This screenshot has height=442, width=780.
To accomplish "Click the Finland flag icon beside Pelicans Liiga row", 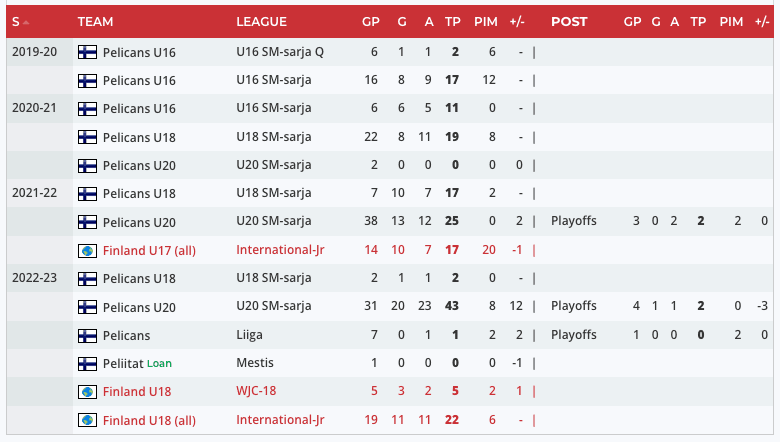I will (86, 335).
